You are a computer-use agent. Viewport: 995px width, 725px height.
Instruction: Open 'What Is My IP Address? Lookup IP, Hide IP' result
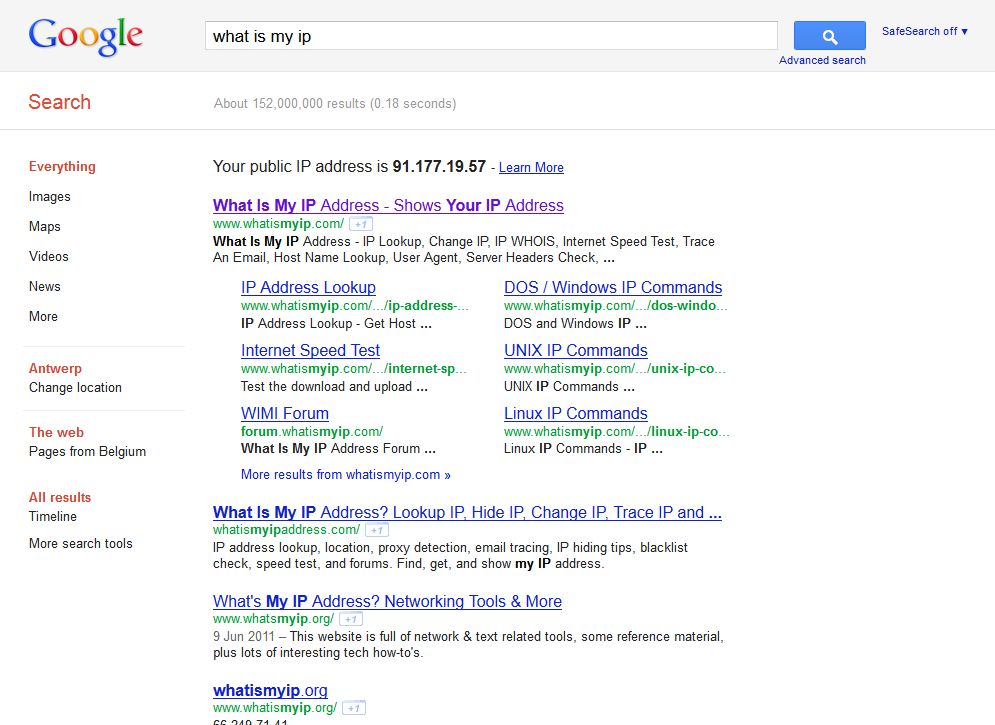[467, 513]
